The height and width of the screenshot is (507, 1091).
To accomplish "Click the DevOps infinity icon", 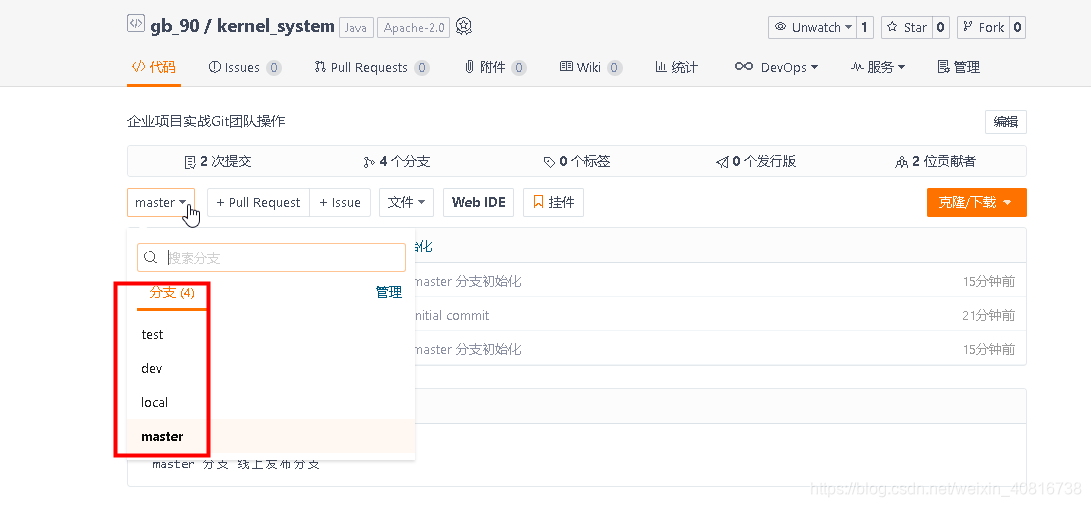I will 744,66.
